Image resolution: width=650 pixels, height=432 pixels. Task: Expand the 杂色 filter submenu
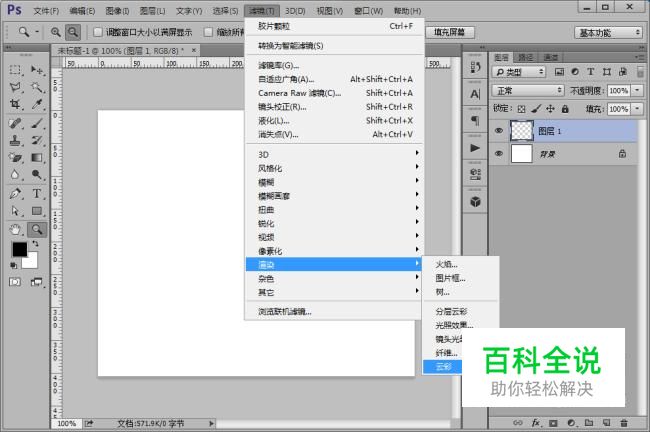click(x=335, y=278)
